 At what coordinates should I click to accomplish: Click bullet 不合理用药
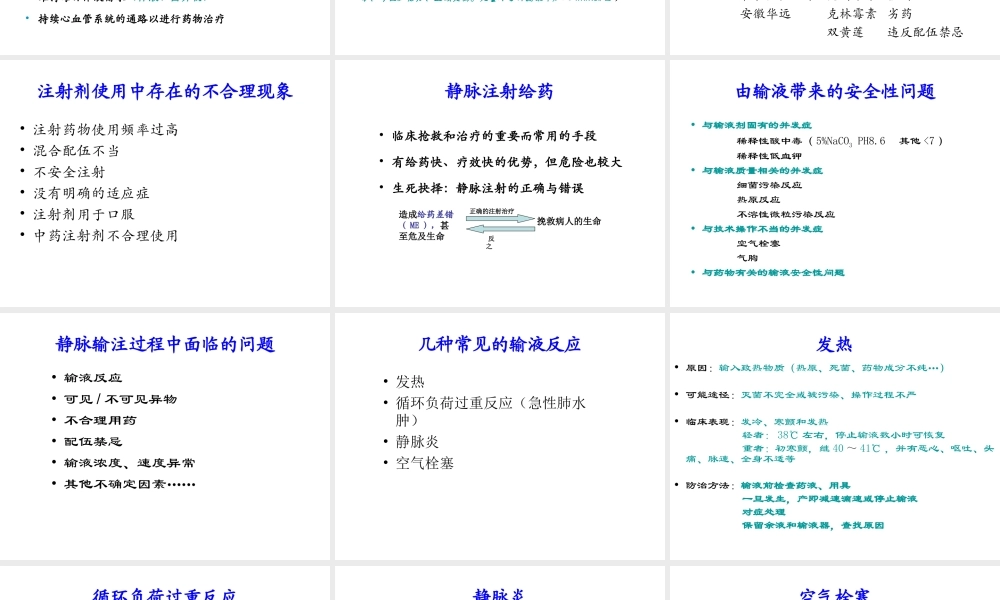(100, 421)
